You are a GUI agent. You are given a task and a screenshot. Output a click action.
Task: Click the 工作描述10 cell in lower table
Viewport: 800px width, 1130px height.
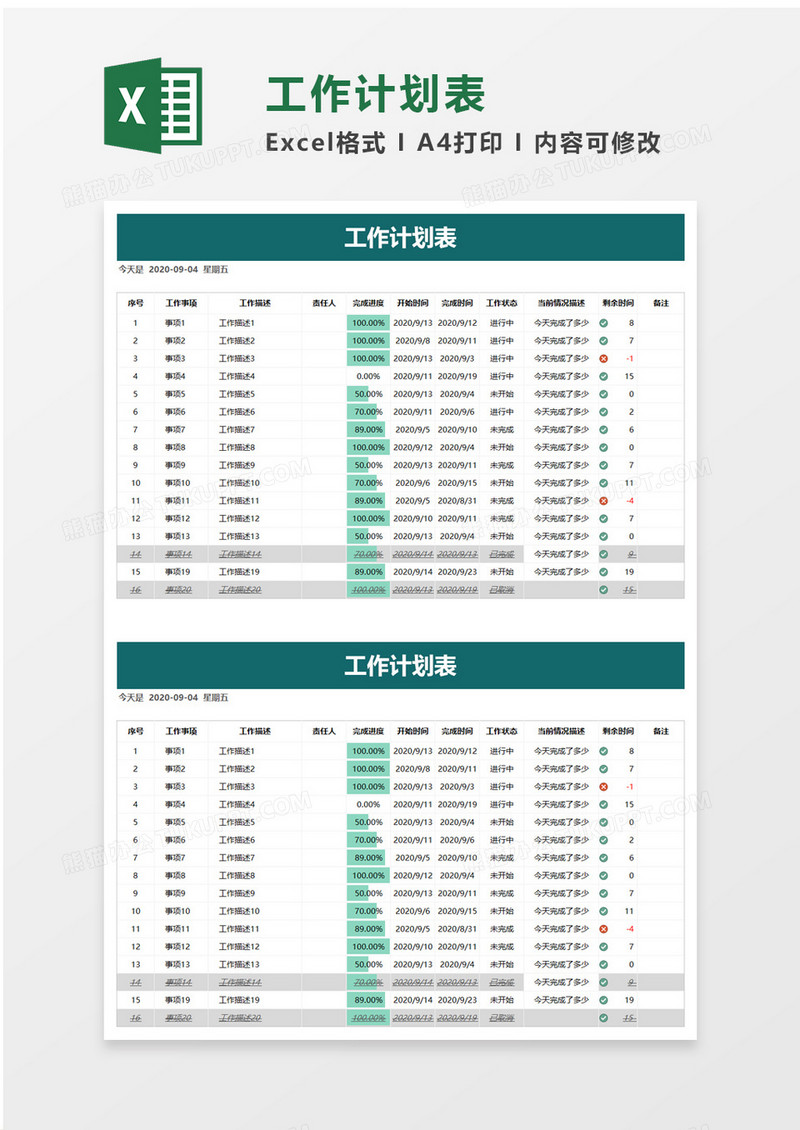tap(239, 911)
